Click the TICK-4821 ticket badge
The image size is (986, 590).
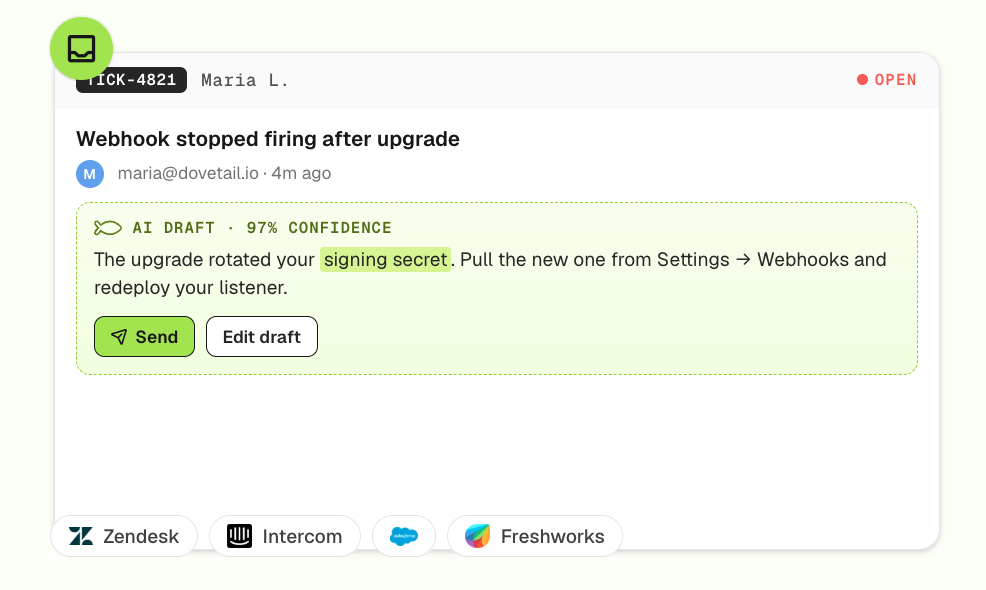[x=131, y=80]
